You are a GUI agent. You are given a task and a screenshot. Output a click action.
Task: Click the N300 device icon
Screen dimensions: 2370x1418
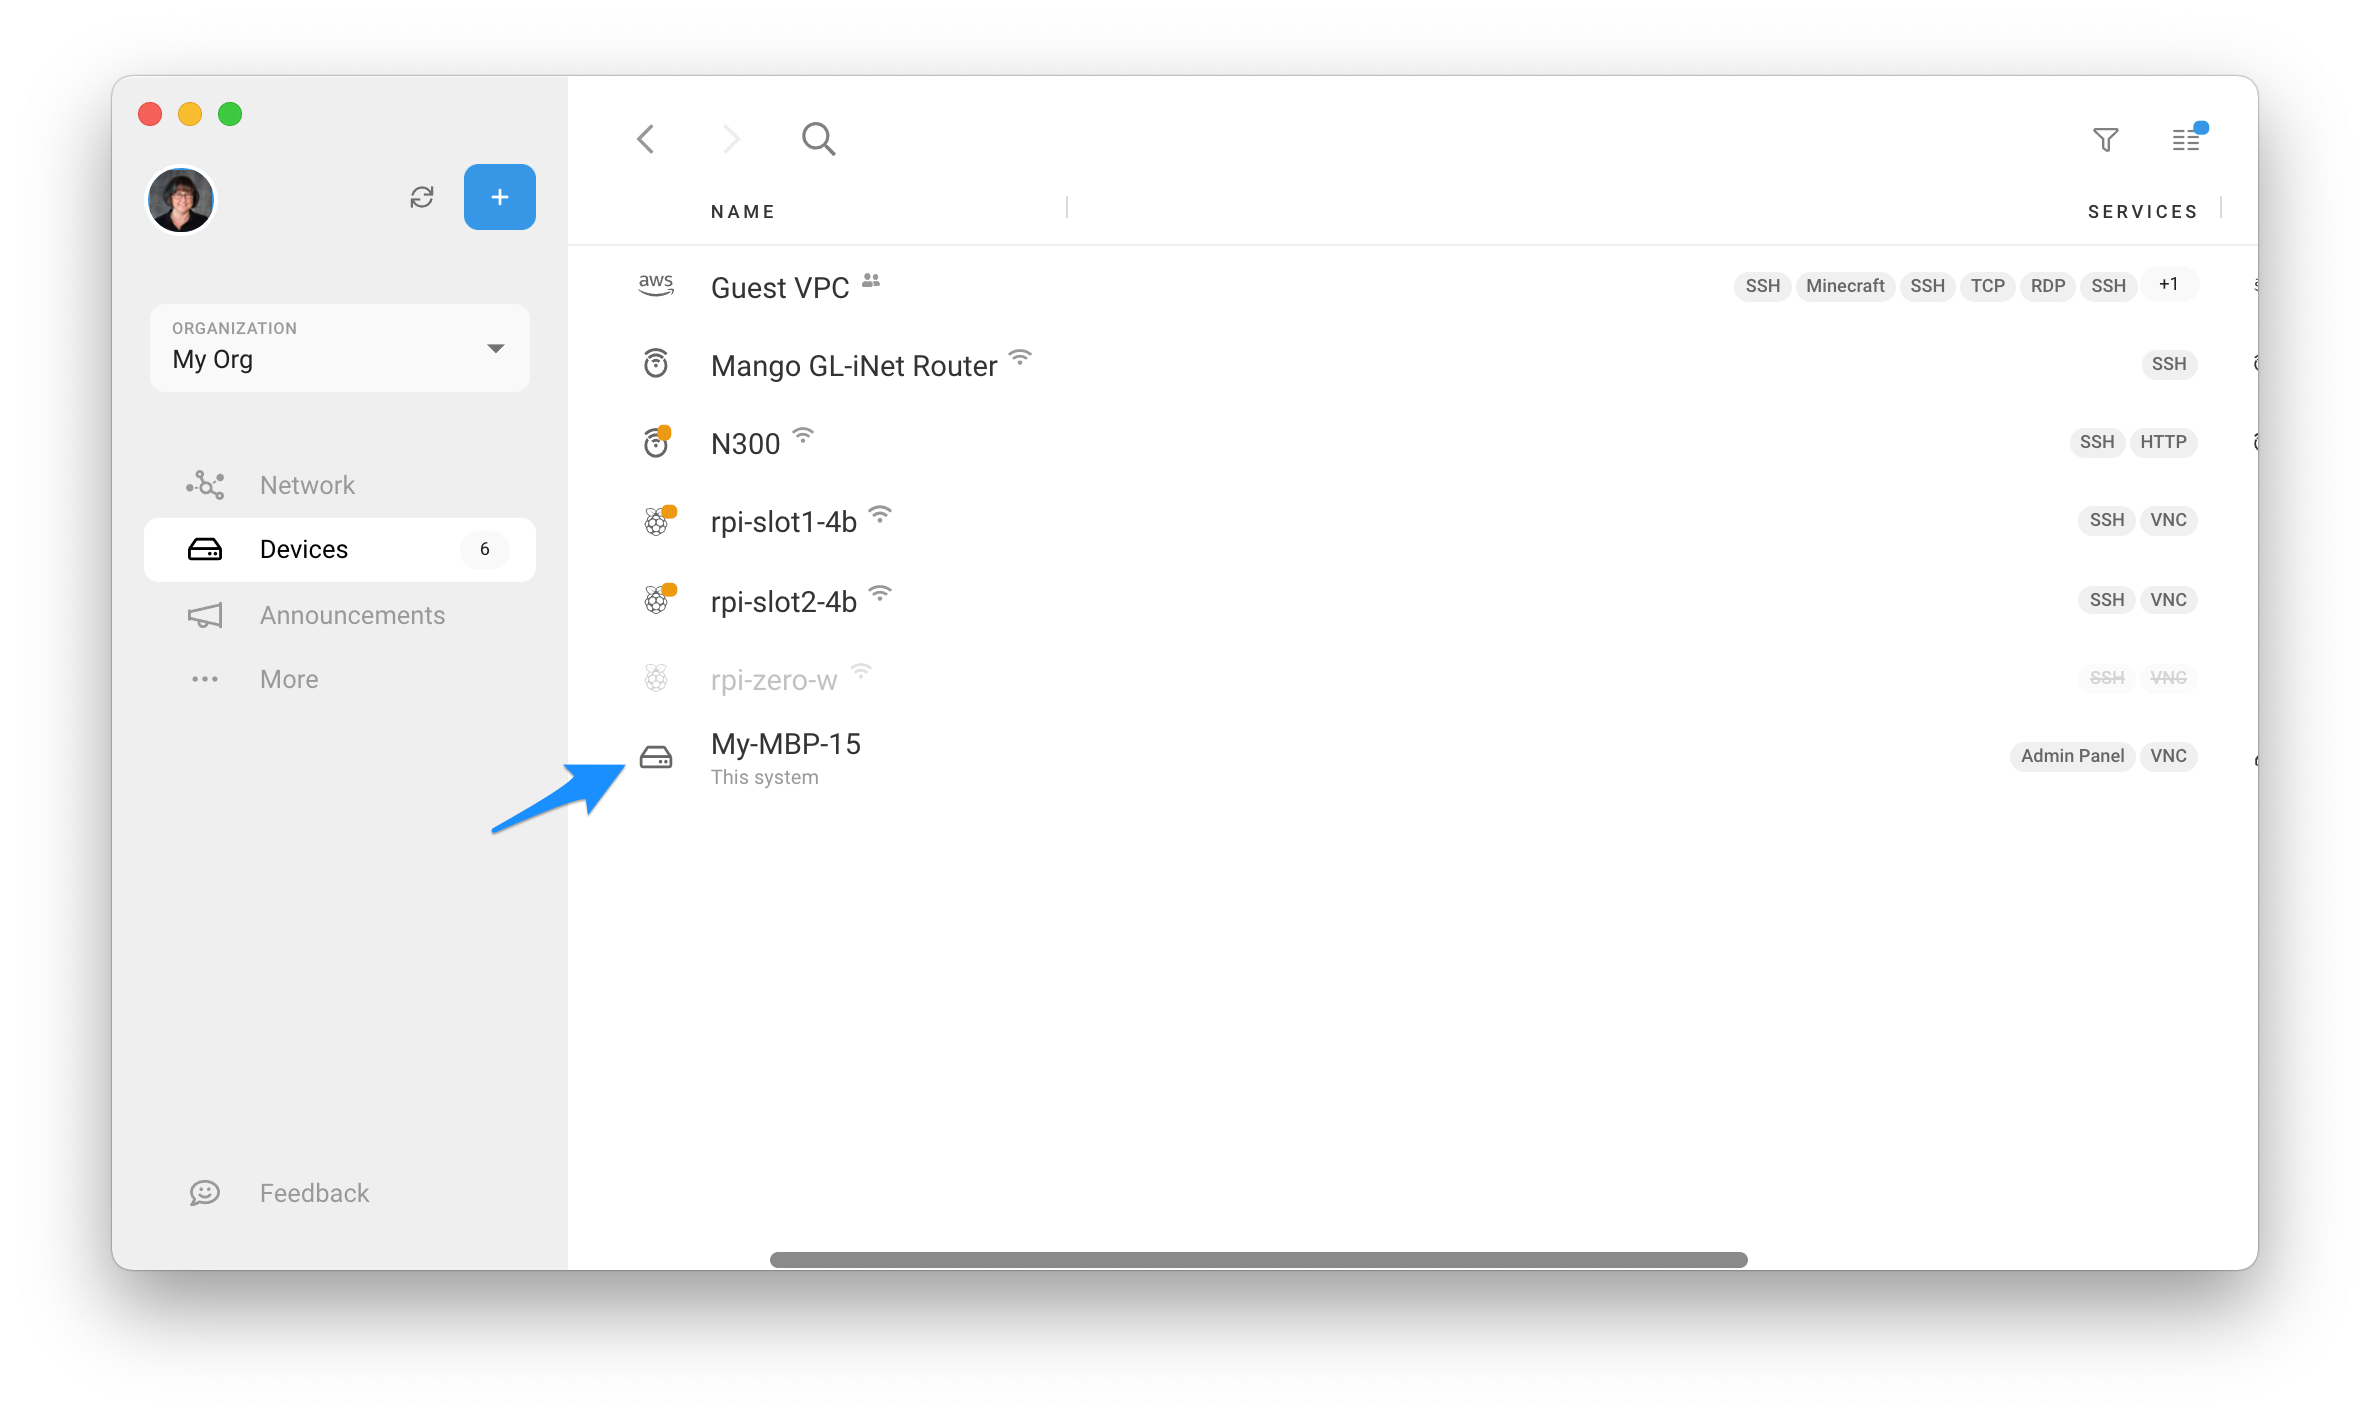(656, 442)
